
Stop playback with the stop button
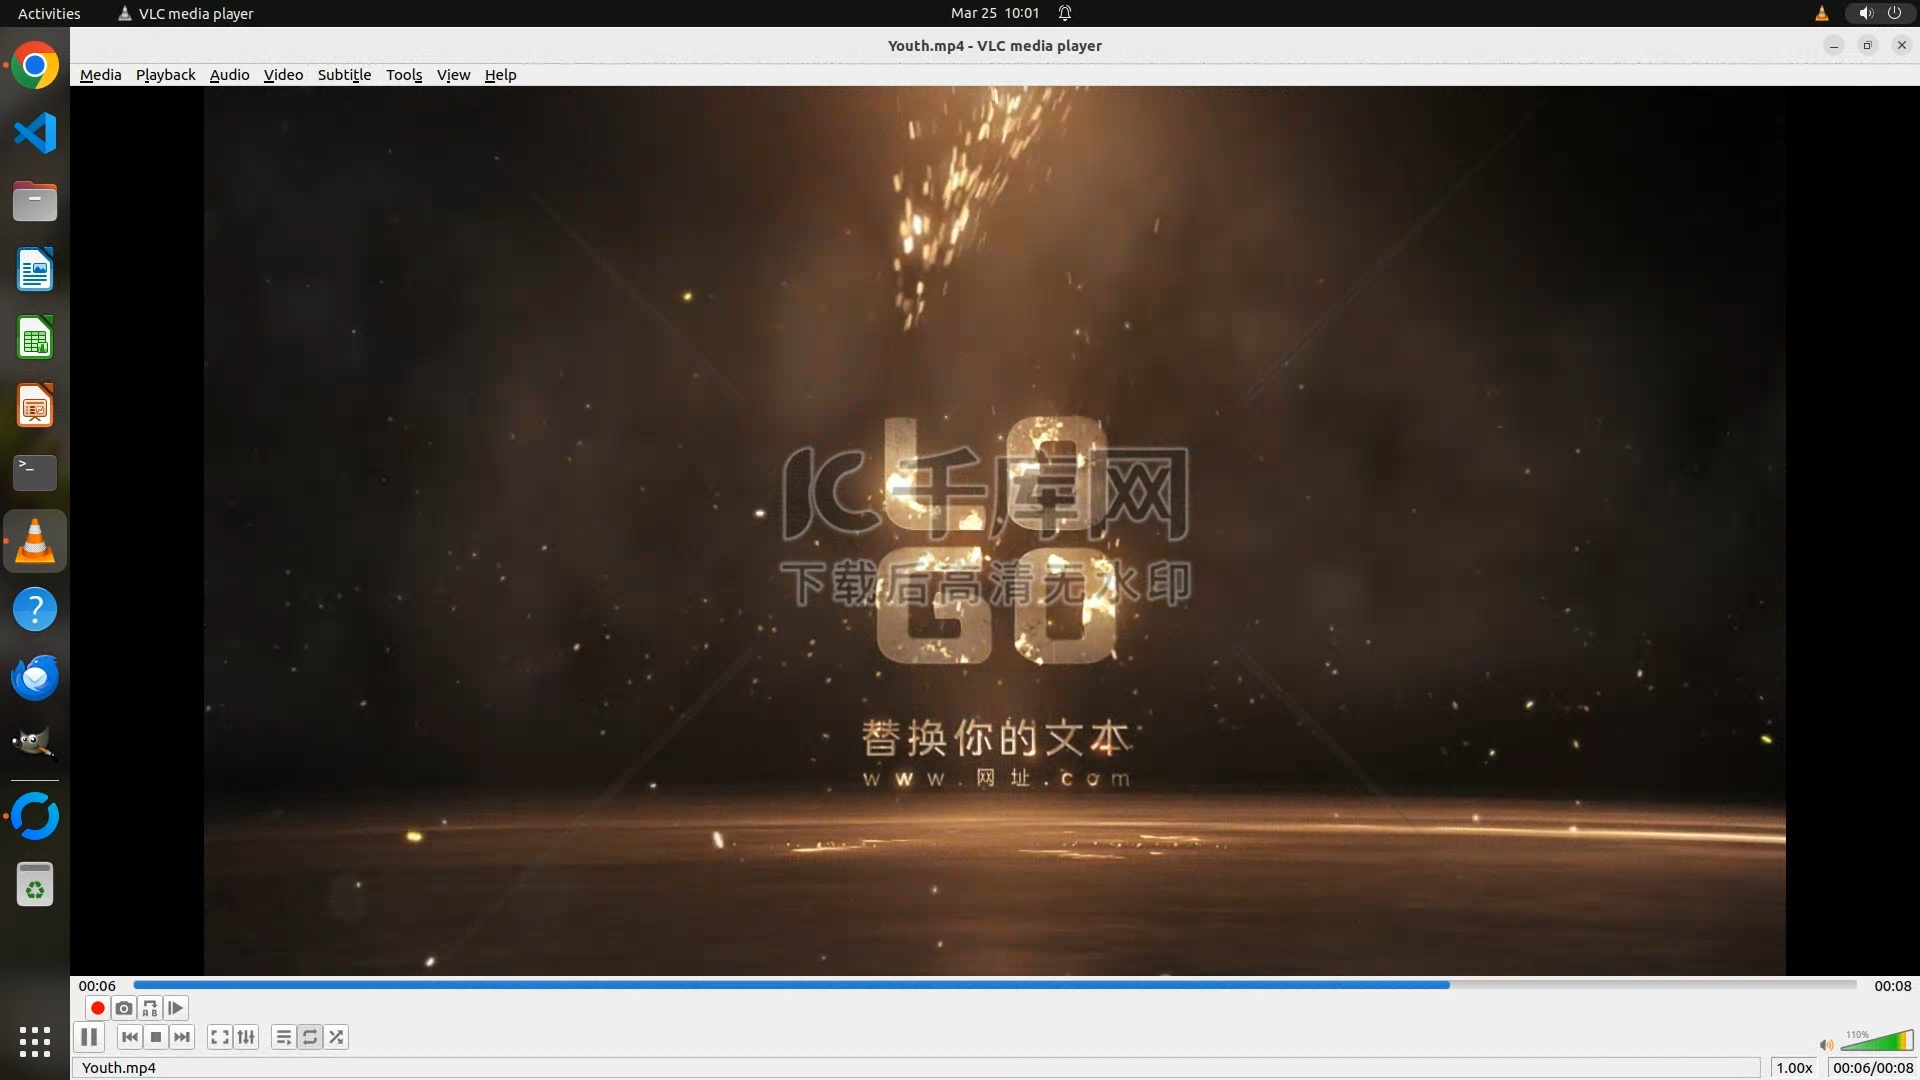click(156, 1037)
